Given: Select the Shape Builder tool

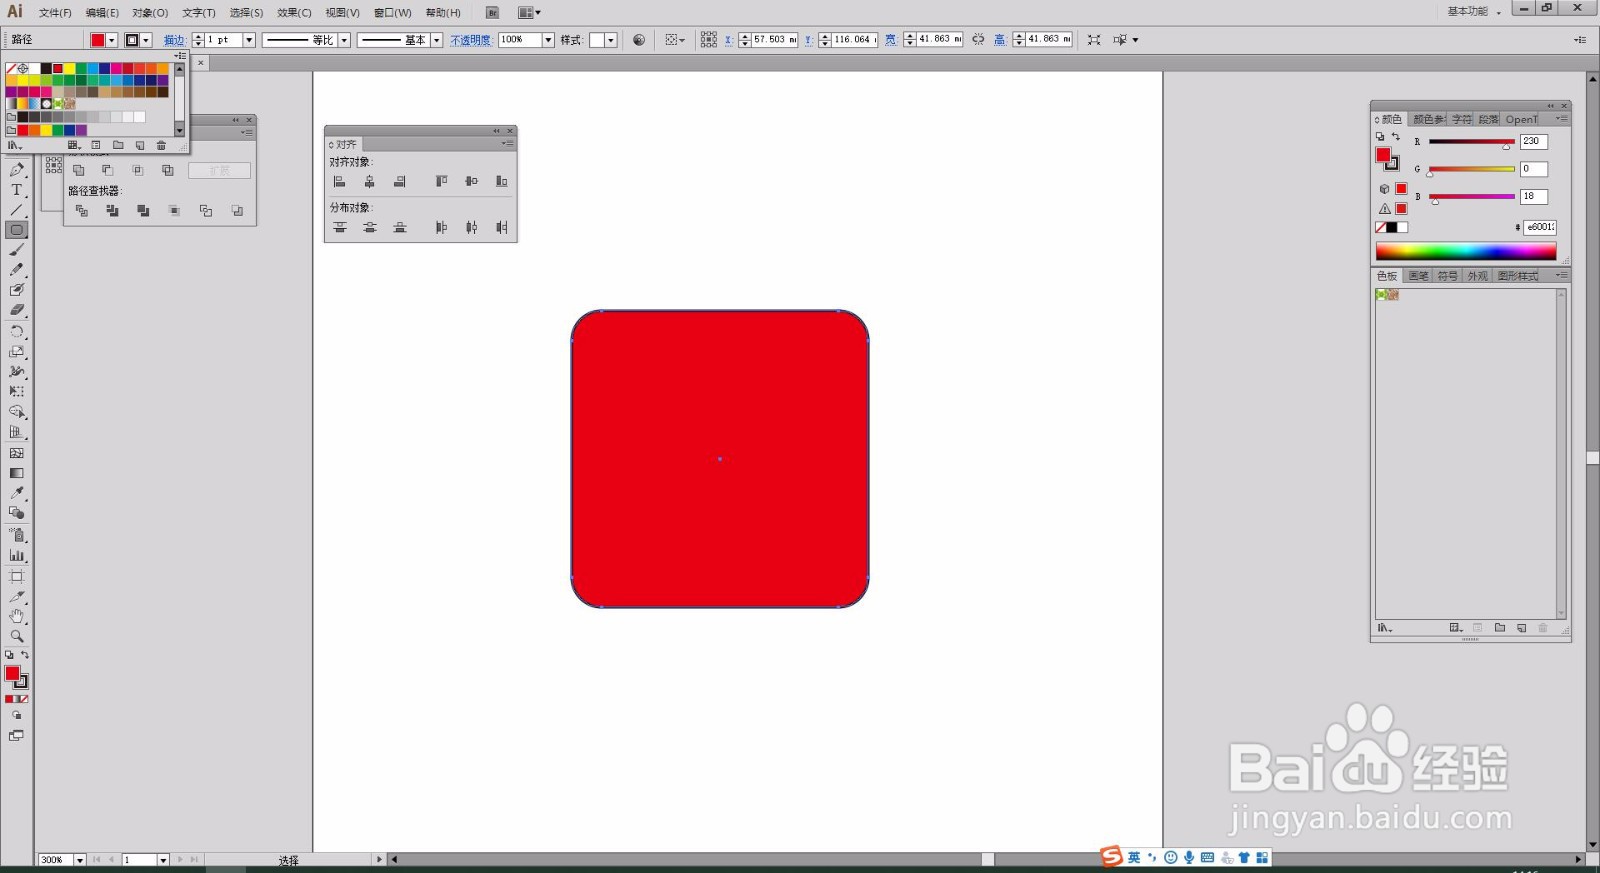Looking at the screenshot, I should 17,412.
